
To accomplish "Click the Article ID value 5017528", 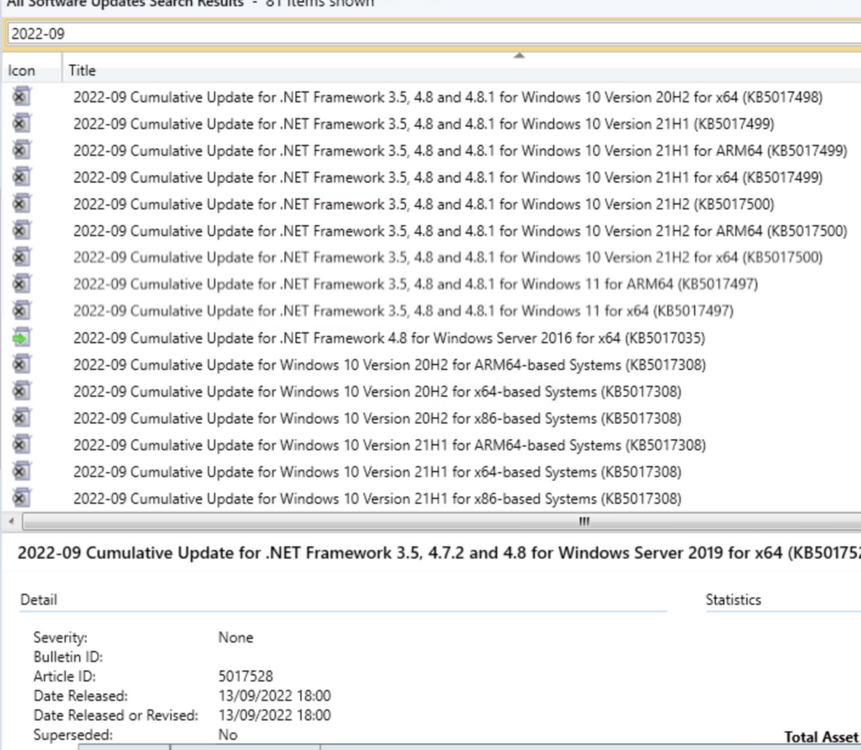I will tap(245, 676).
